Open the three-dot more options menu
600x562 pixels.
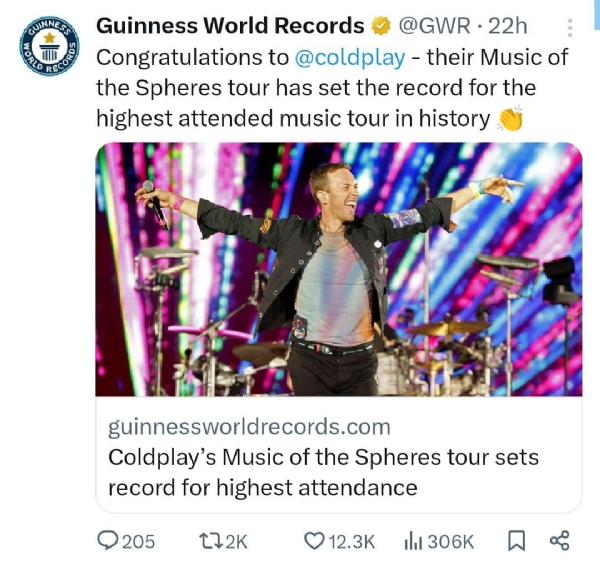coord(569,28)
